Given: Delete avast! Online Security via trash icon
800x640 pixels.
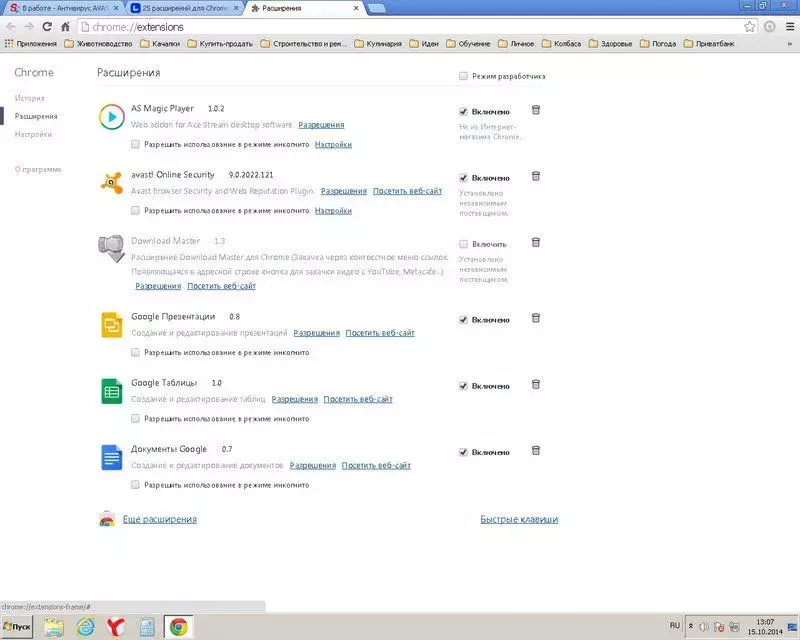Looking at the screenshot, I should pyautogui.click(x=536, y=177).
